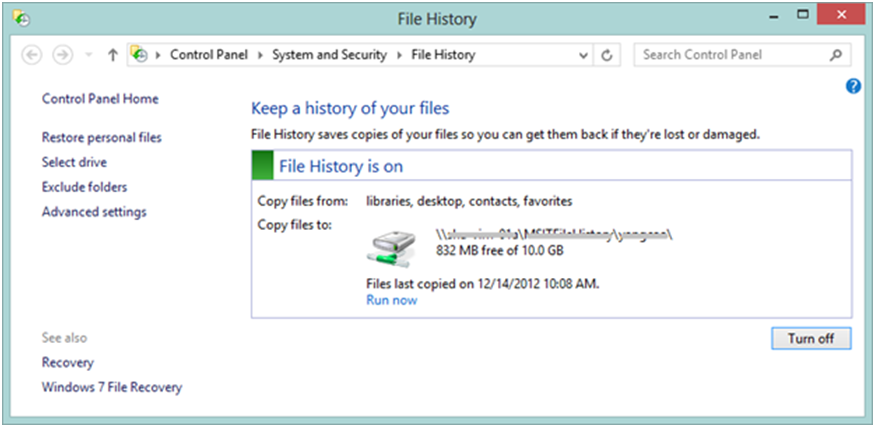Open the recent locations dropdown arrow
The width and height of the screenshot is (875, 427).
click(x=88, y=55)
